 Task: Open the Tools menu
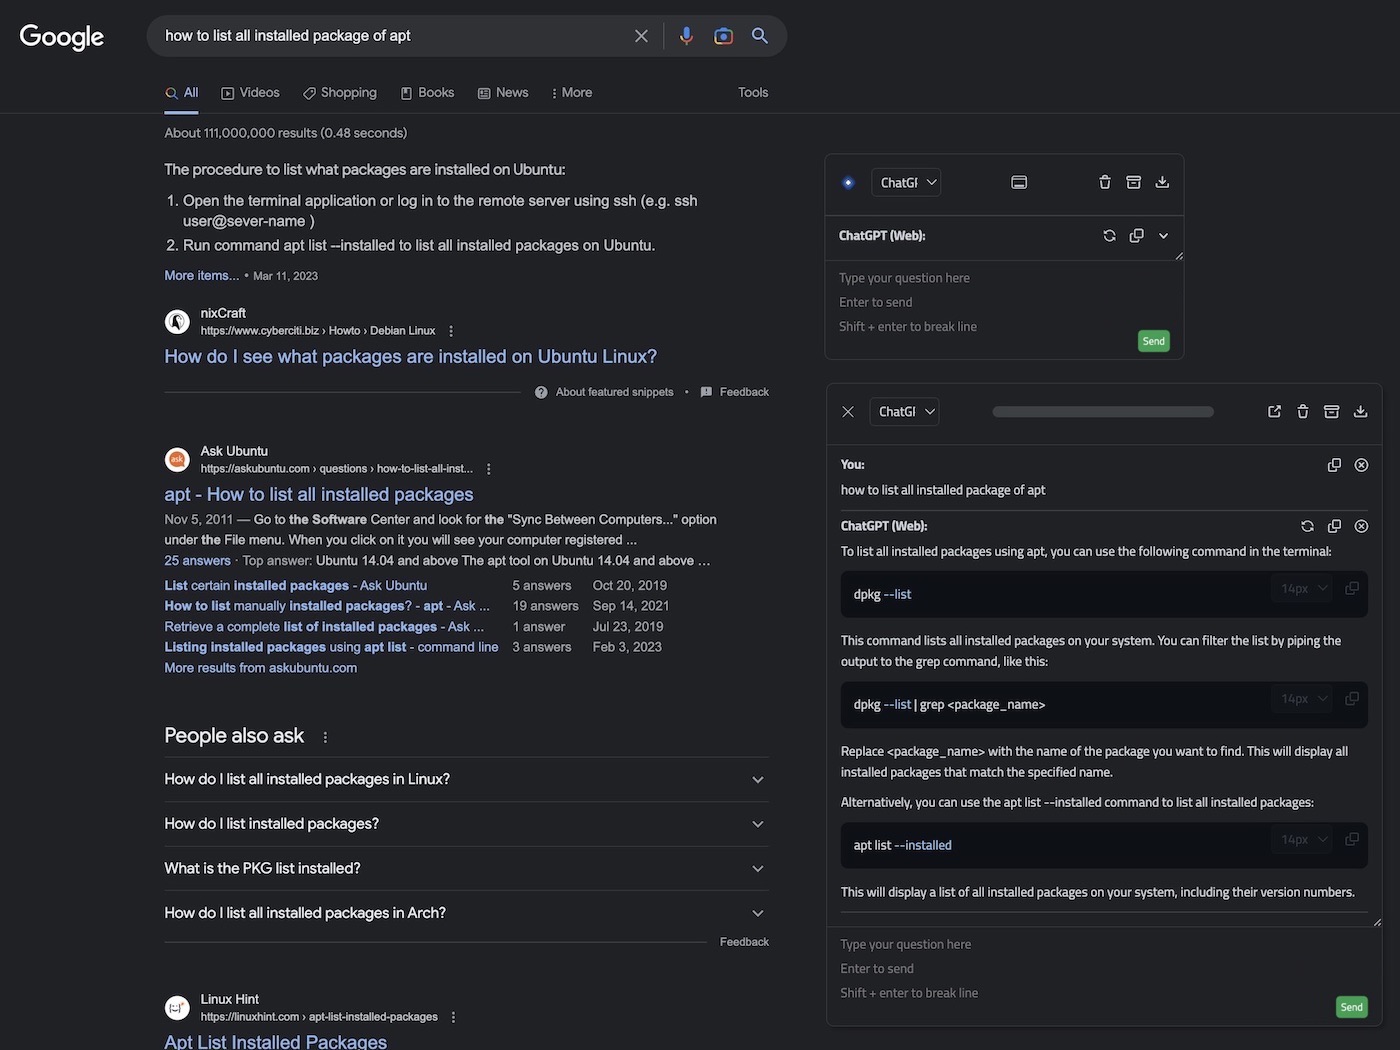752,92
